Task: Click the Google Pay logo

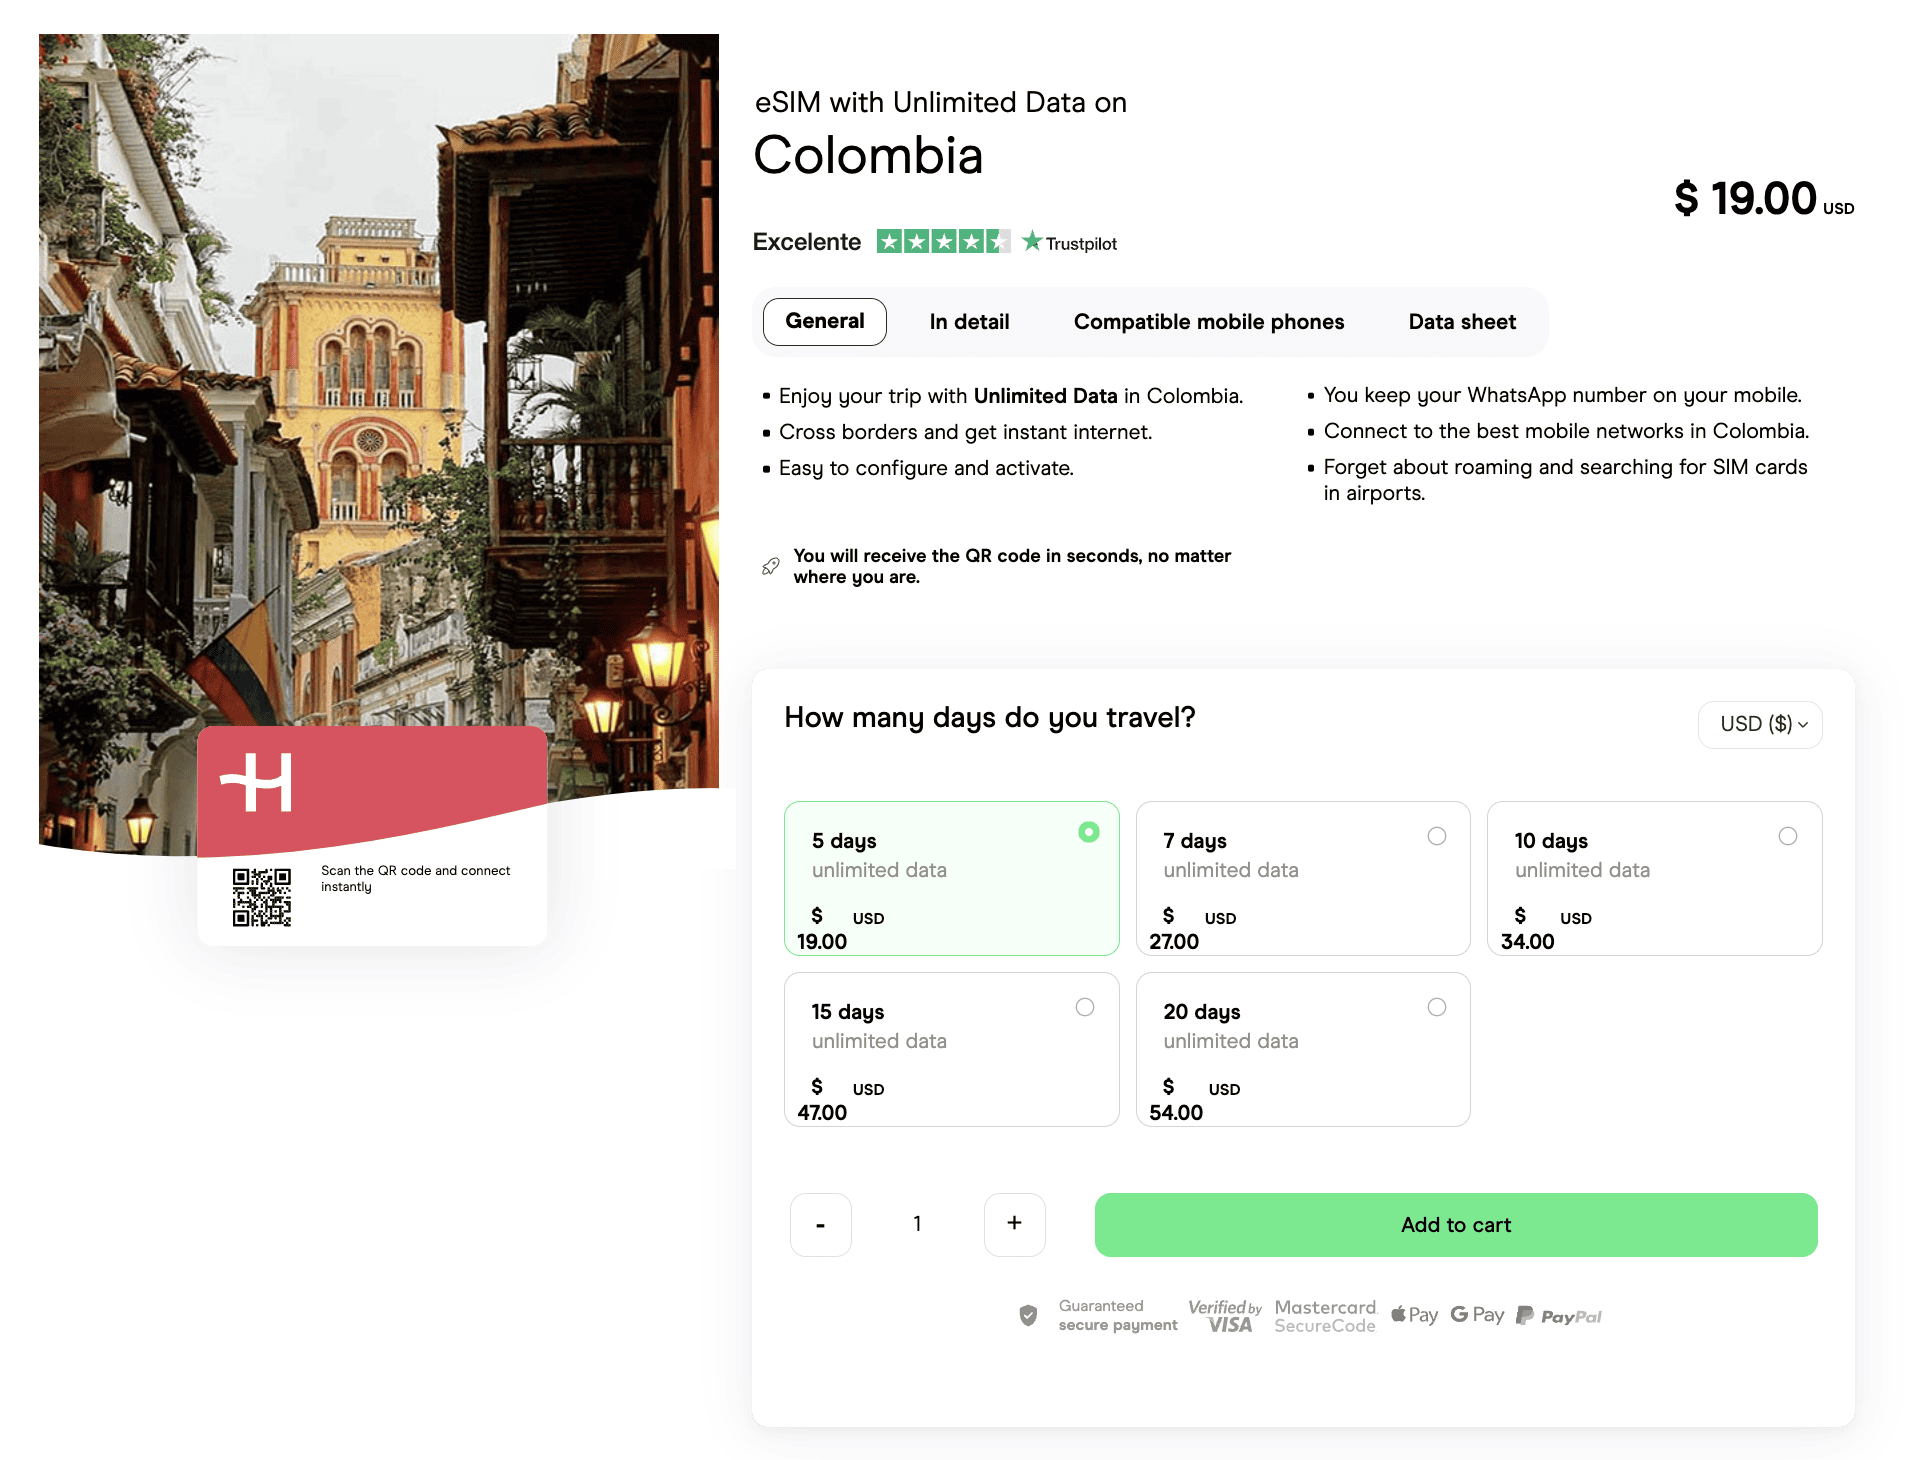Action: coord(1477,1315)
